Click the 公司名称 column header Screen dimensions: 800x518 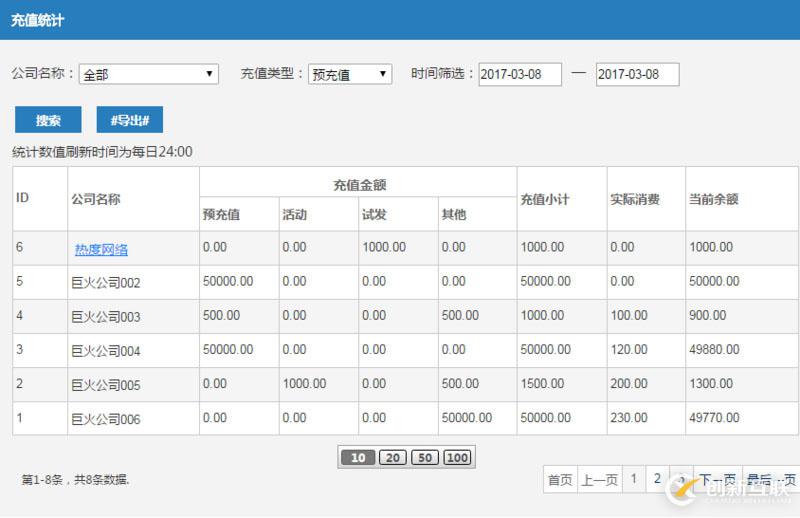pos(95,199)
